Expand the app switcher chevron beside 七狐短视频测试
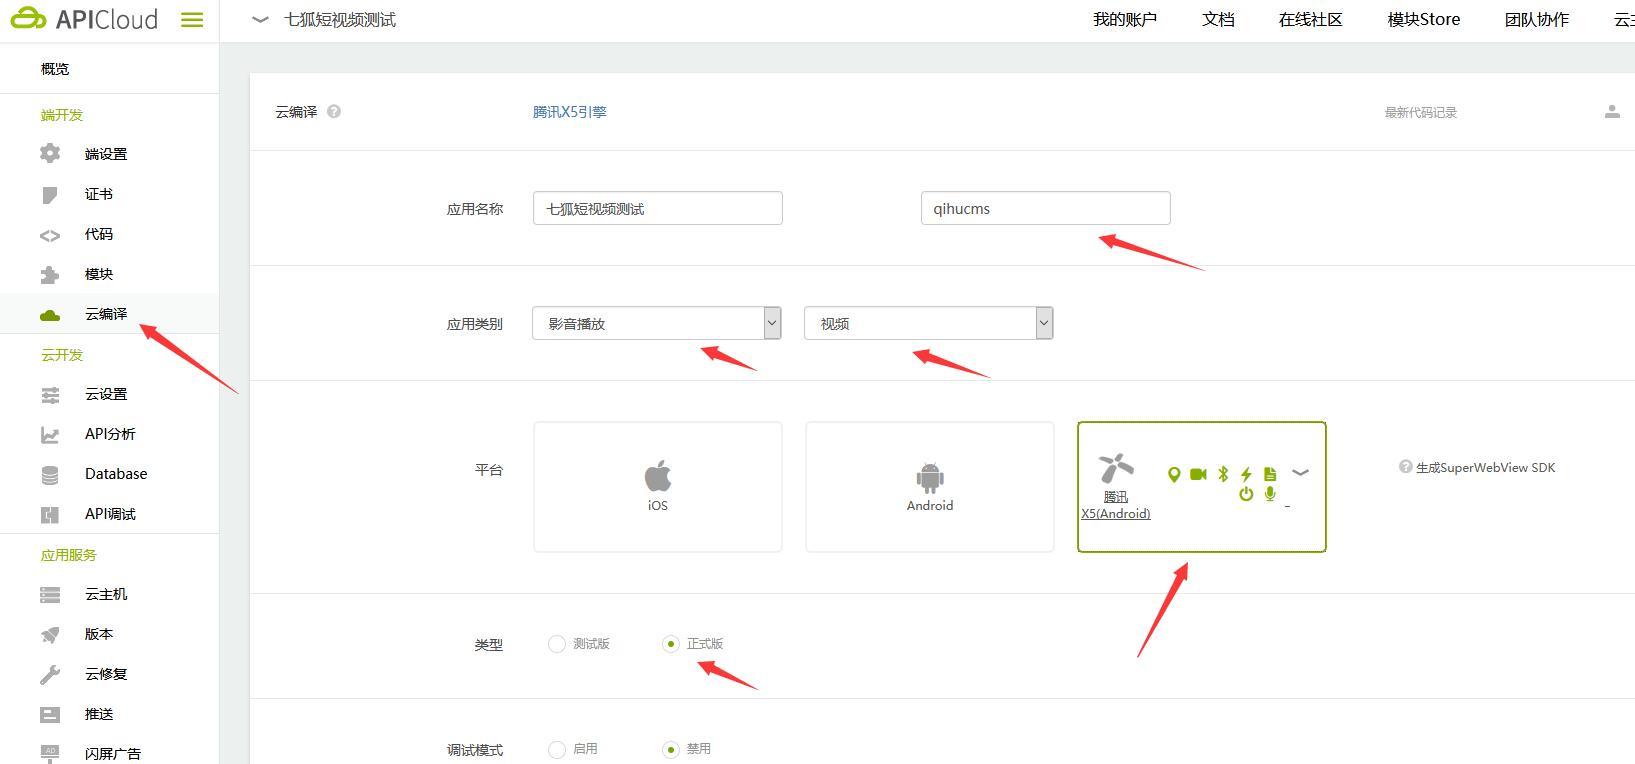1635x764 pixels. pyautogui.click(x=260, y=20)
